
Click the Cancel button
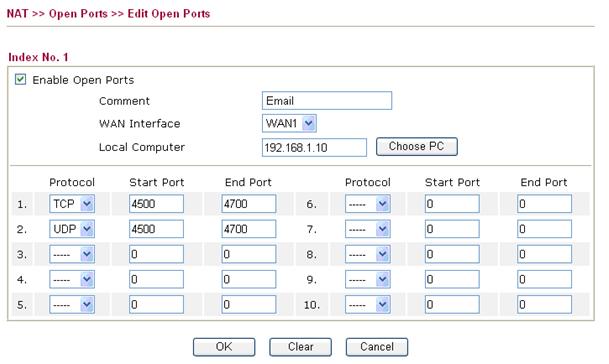point(377,347)
